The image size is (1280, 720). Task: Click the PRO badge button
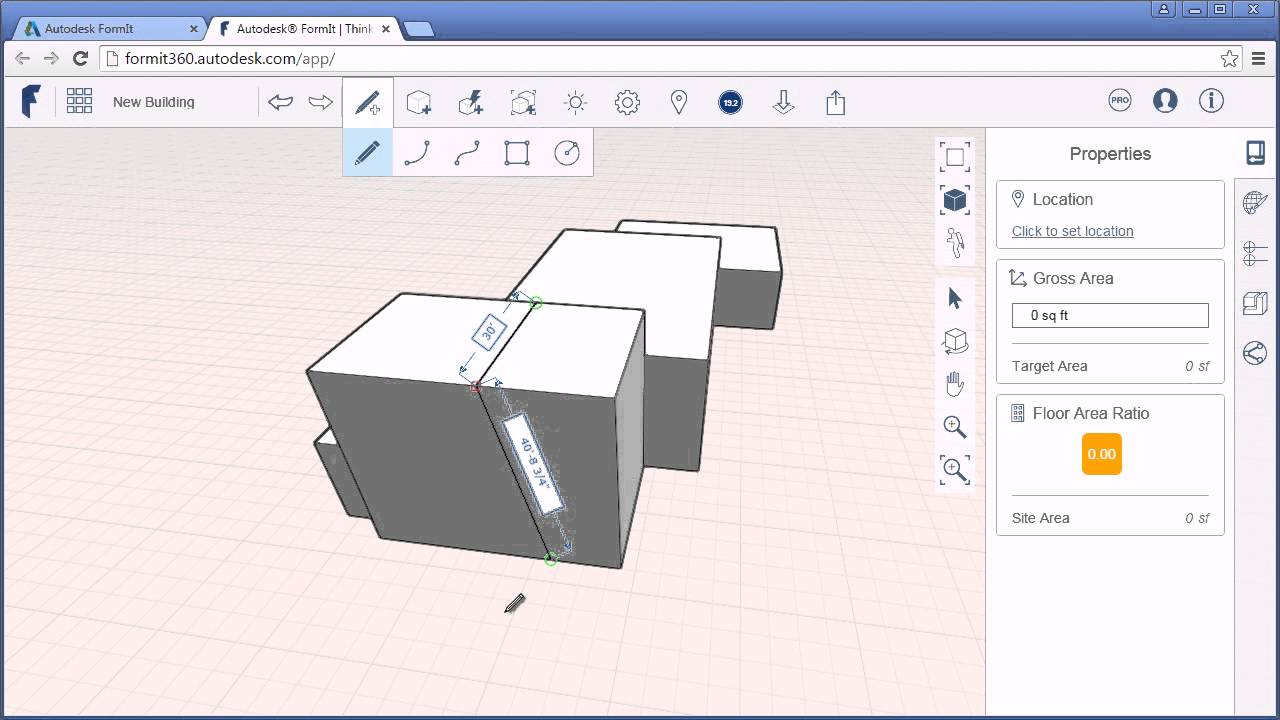coord(1120,100)
